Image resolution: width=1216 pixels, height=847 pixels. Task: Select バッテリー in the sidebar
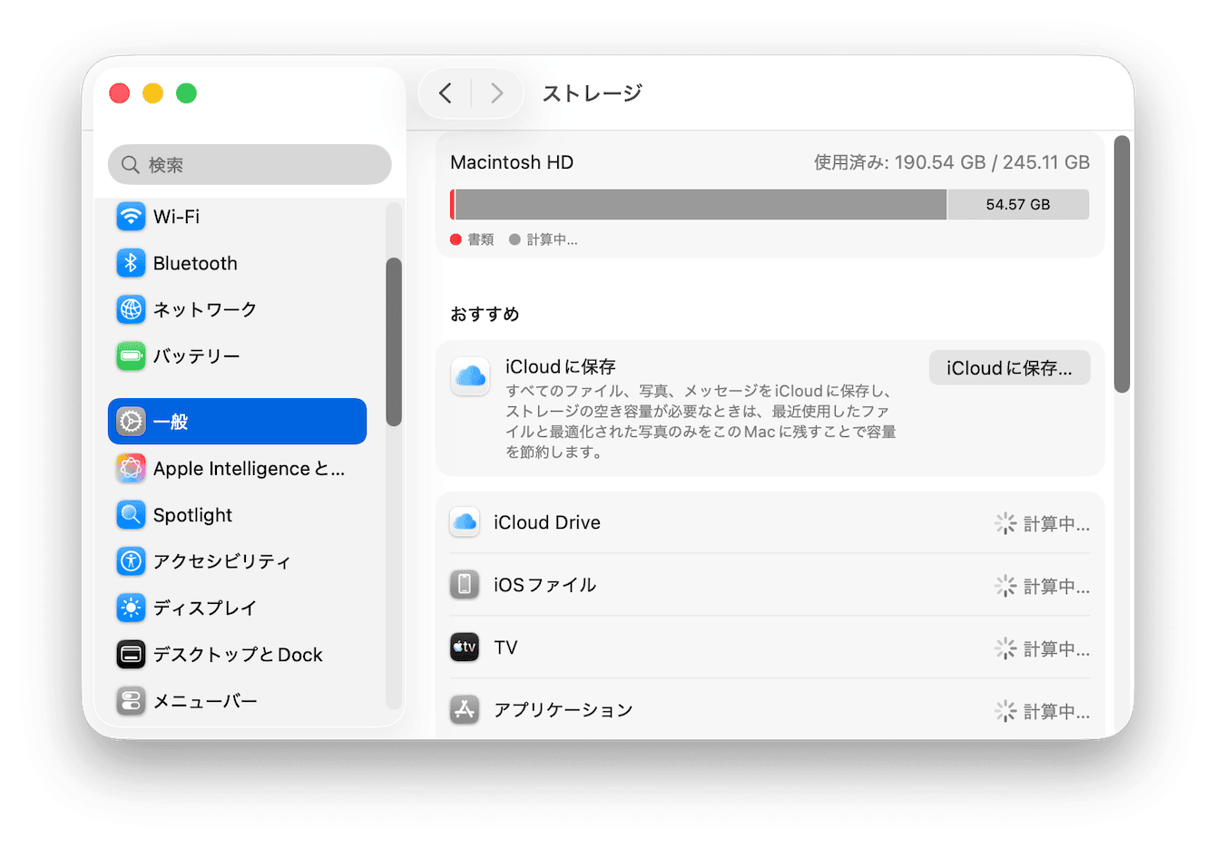[x=237, y=356]
